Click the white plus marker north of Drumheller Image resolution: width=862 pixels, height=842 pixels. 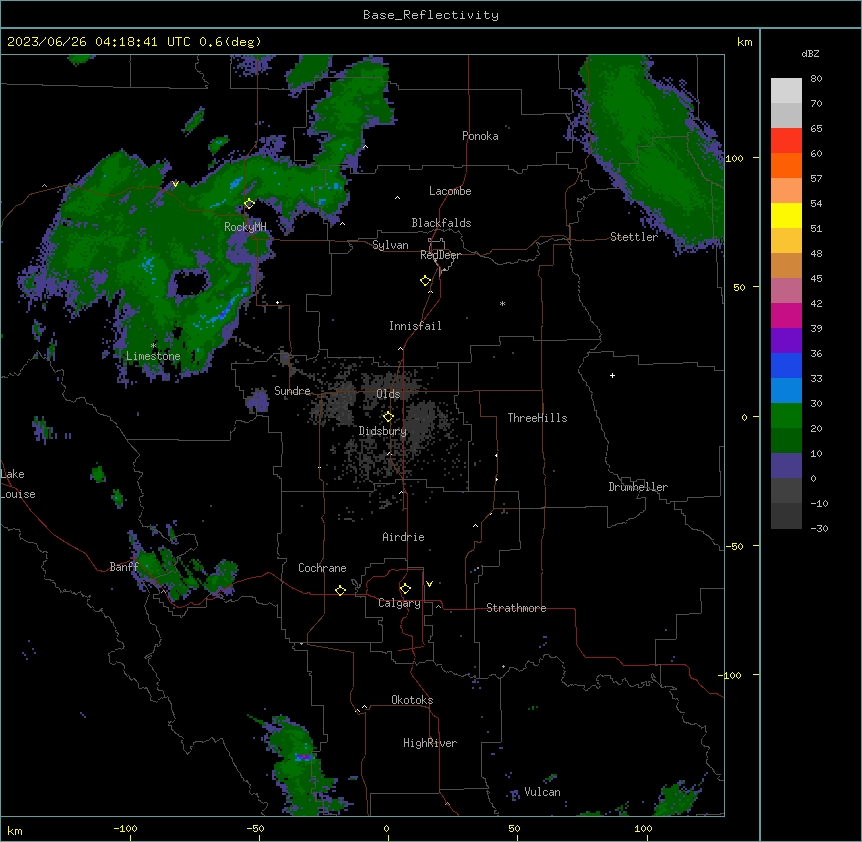(x=612, y=375)
